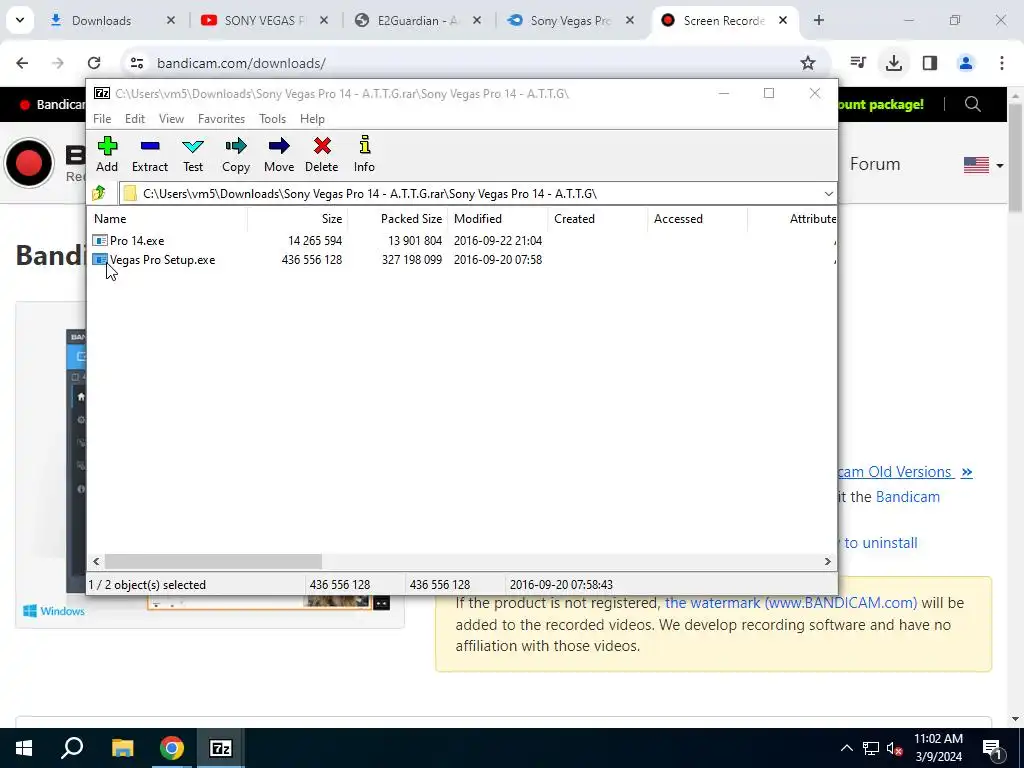The width and height of the screenshot is (1024, 768).
Task: Open the Chrome three-dot menu
Action: 1002,63
